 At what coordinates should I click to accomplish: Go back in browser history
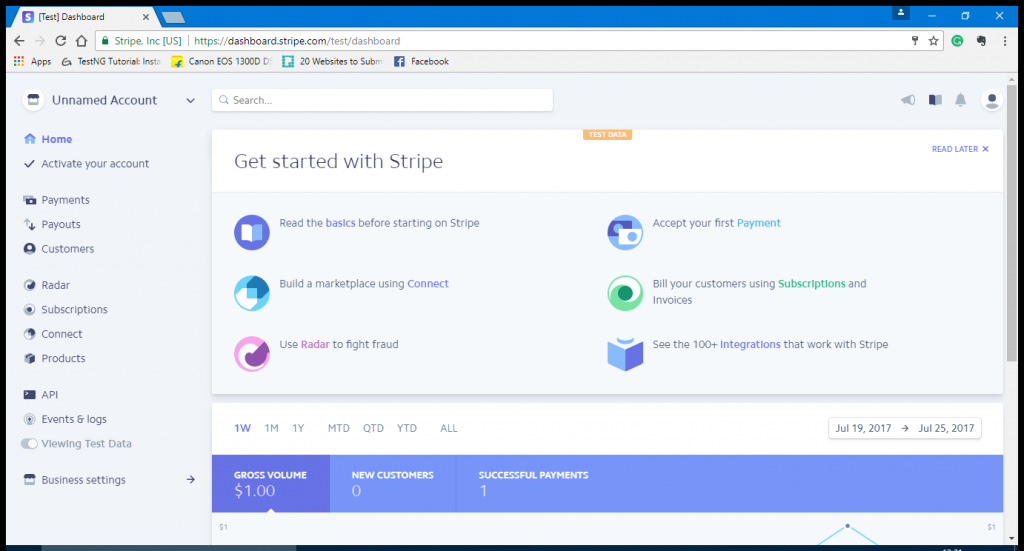point(19,40)
